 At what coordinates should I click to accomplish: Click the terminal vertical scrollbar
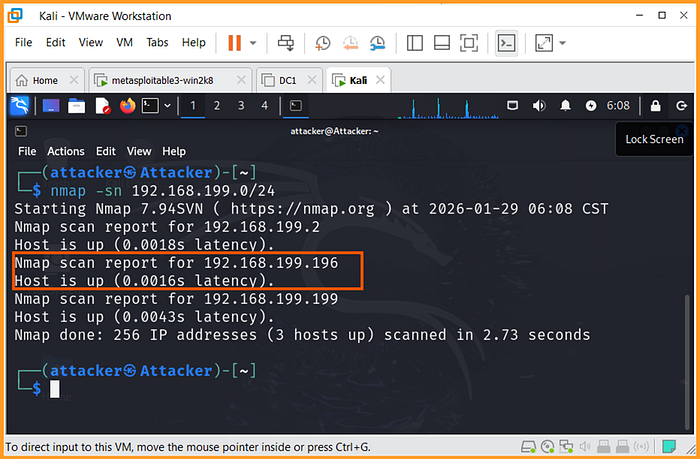coord(687,362)
